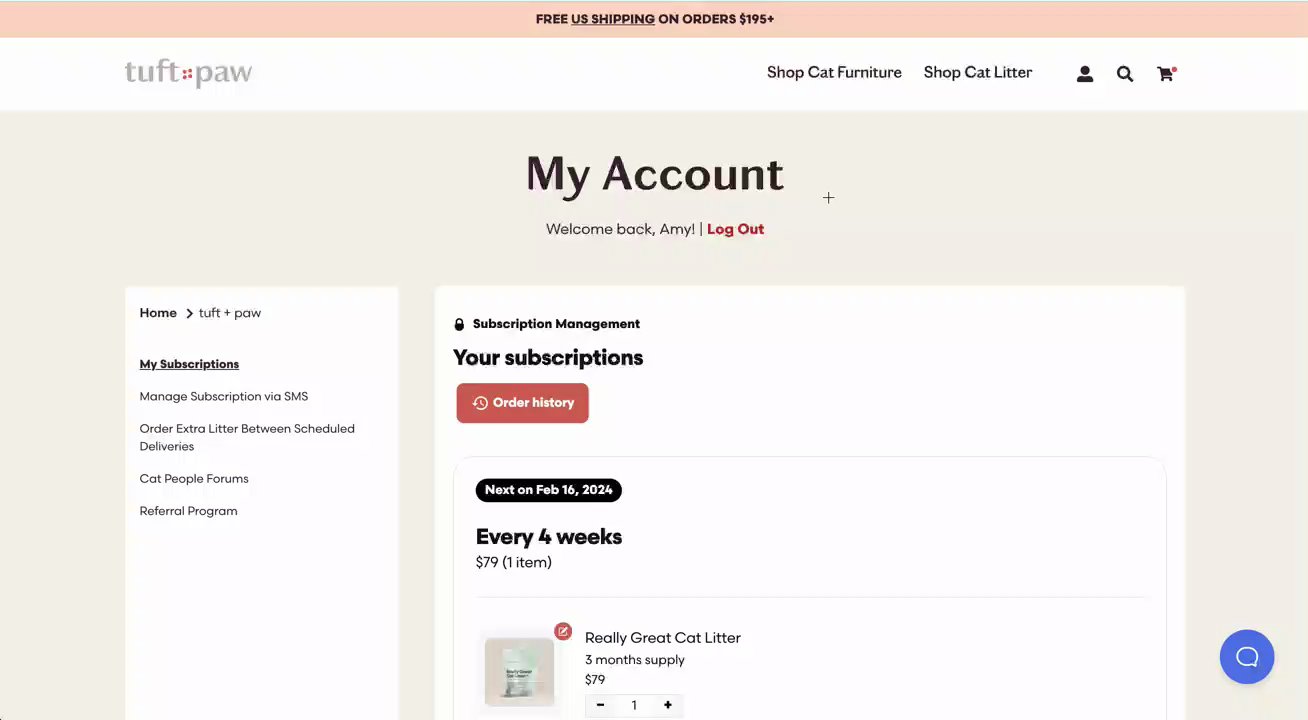The width and height of the screenshot is (1308, 720).
Task: Open the Referral Program page
Action: (x=188, y=511)
